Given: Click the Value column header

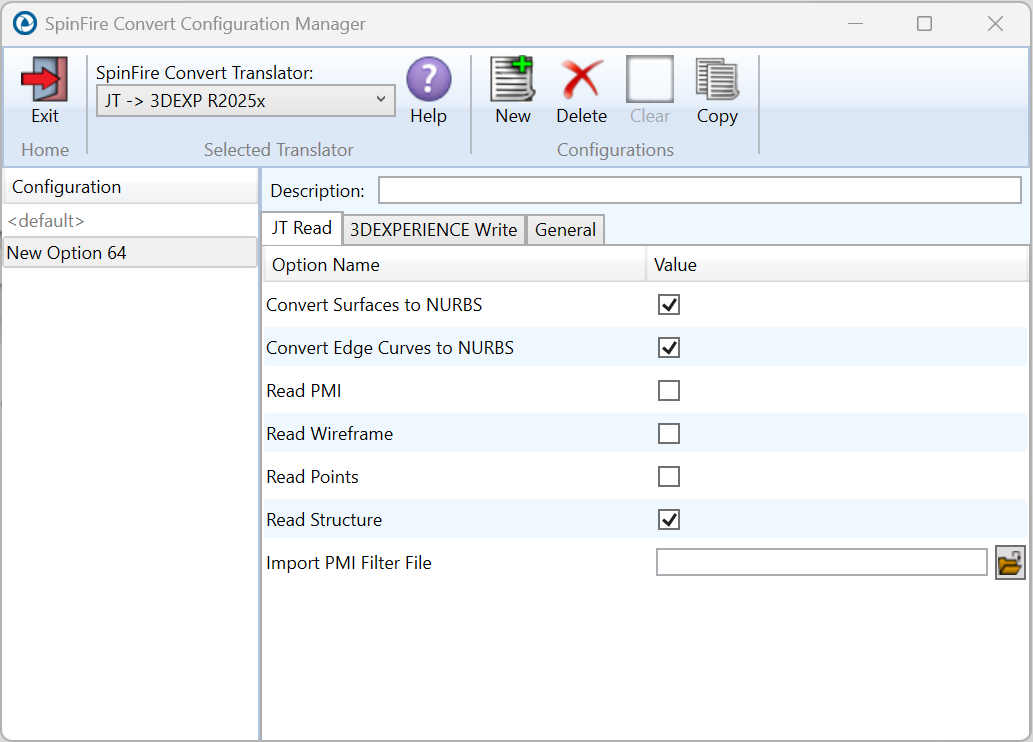Looking at the screenshot, I should (x=837, y=265).
